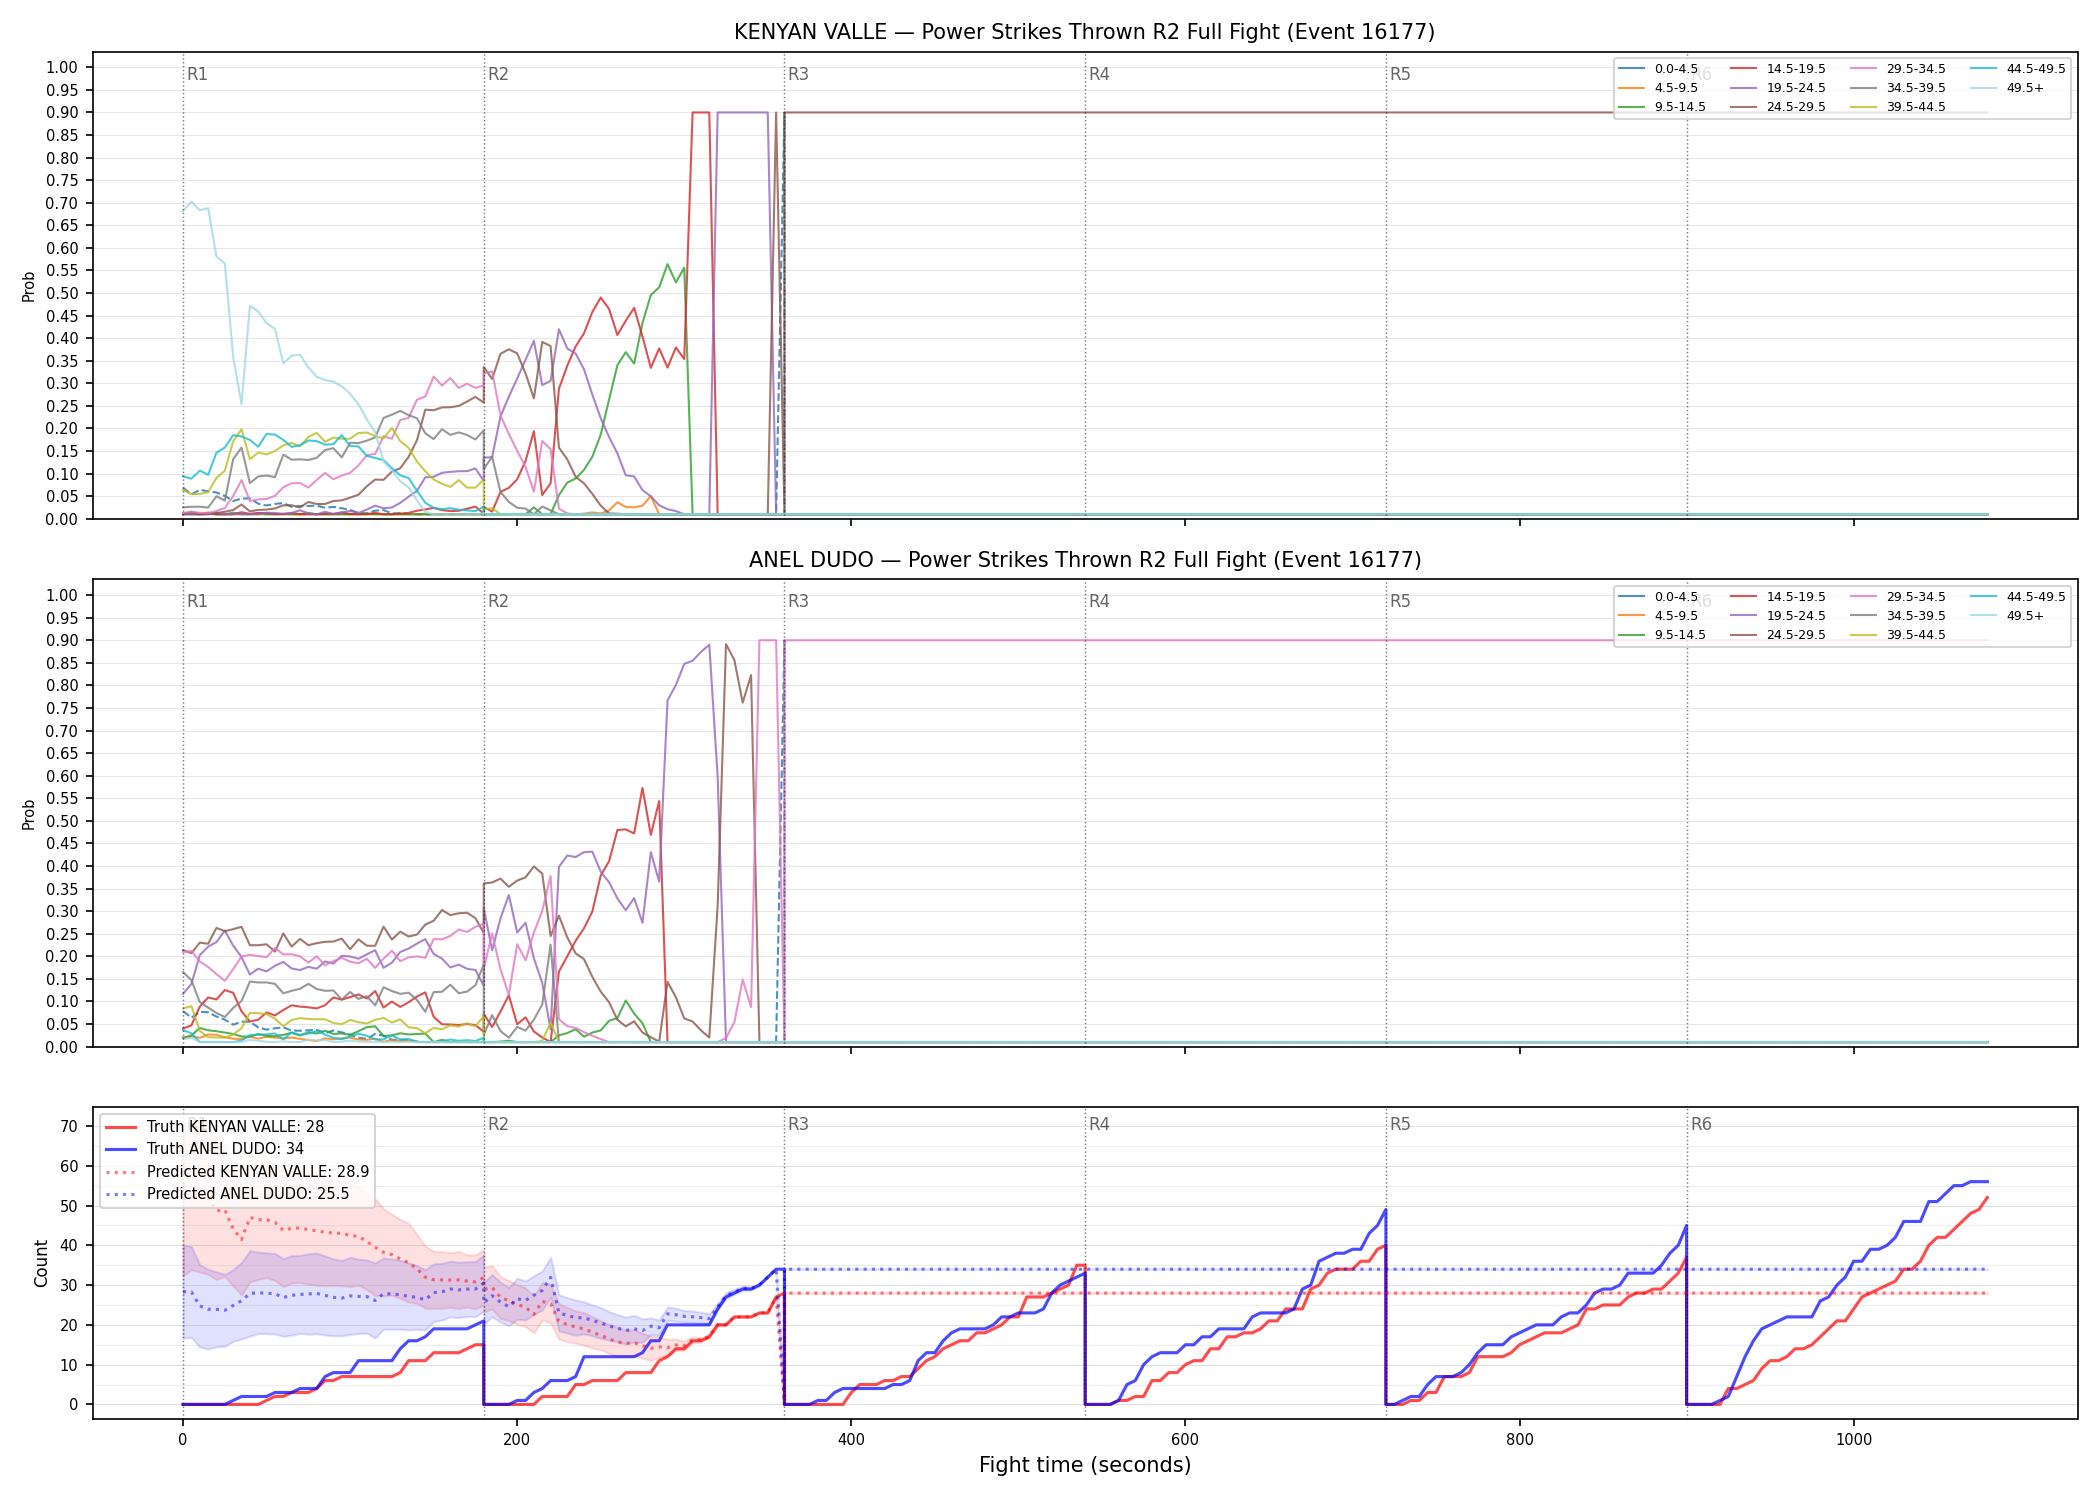Image resolution: width=2100 pixels, height=1500 pixels.
Task: Select 'Truth KENYAN VALLE: 28' legend entry
Action: click(x=235, y=1126)
